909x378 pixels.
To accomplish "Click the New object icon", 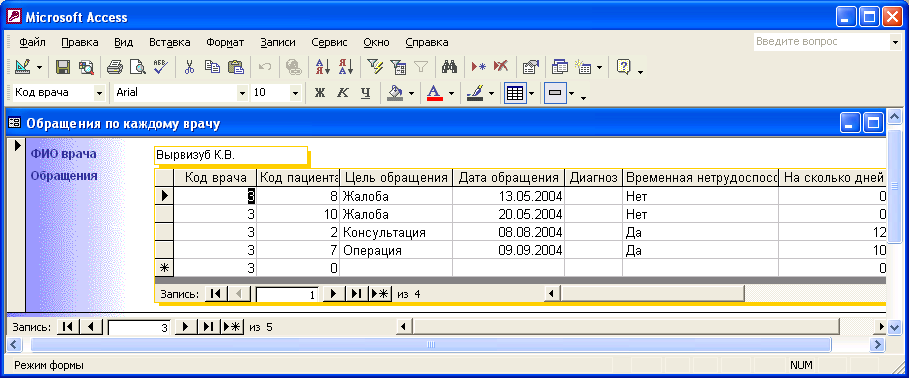I will point(583,67).
